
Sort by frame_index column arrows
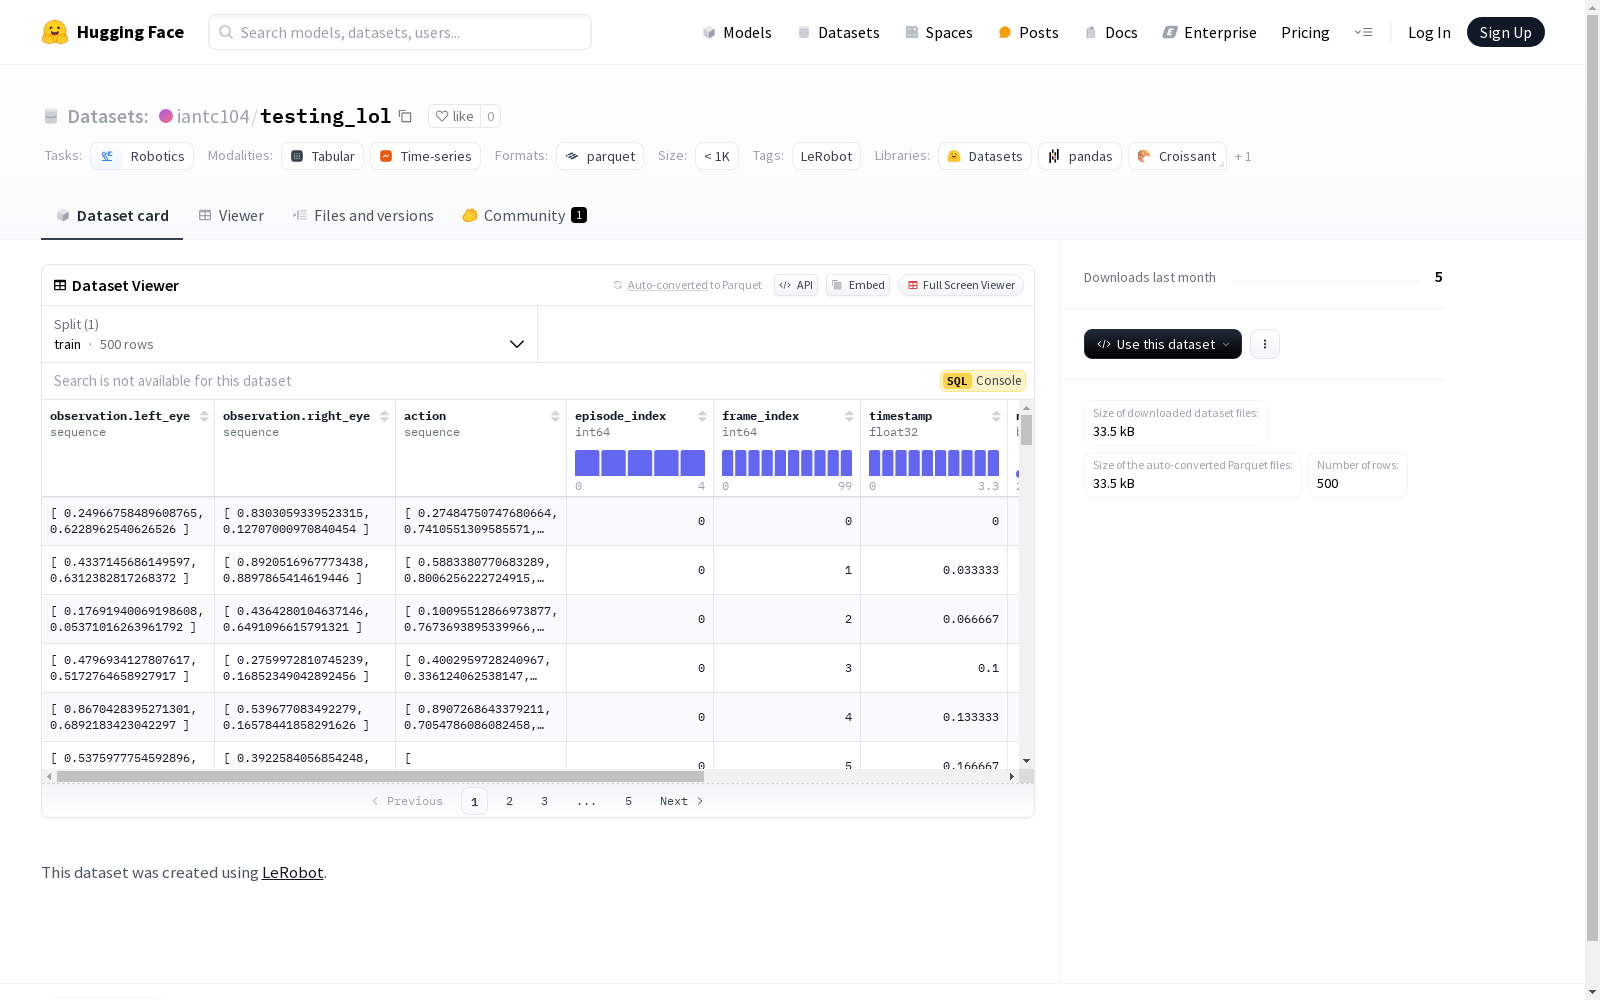pyautogui.click(x=849, y=416)
